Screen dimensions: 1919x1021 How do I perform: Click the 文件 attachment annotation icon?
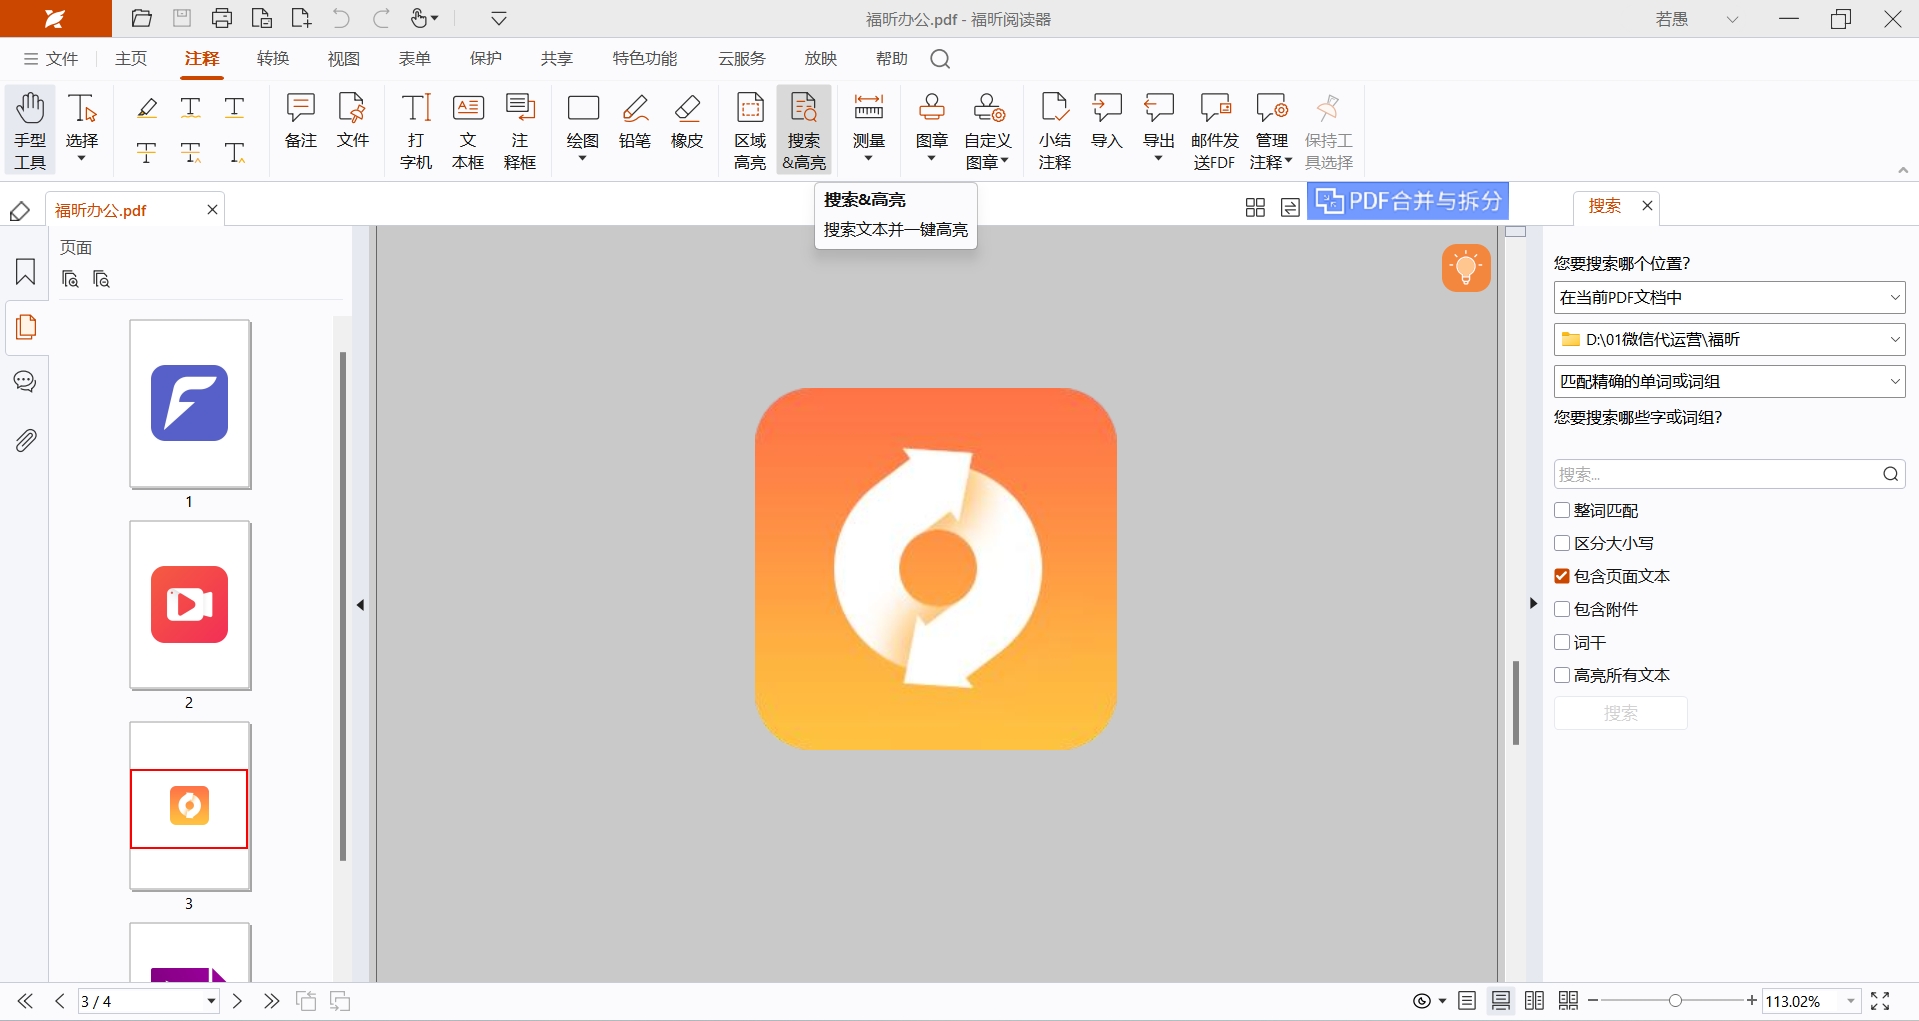[353, 121]
